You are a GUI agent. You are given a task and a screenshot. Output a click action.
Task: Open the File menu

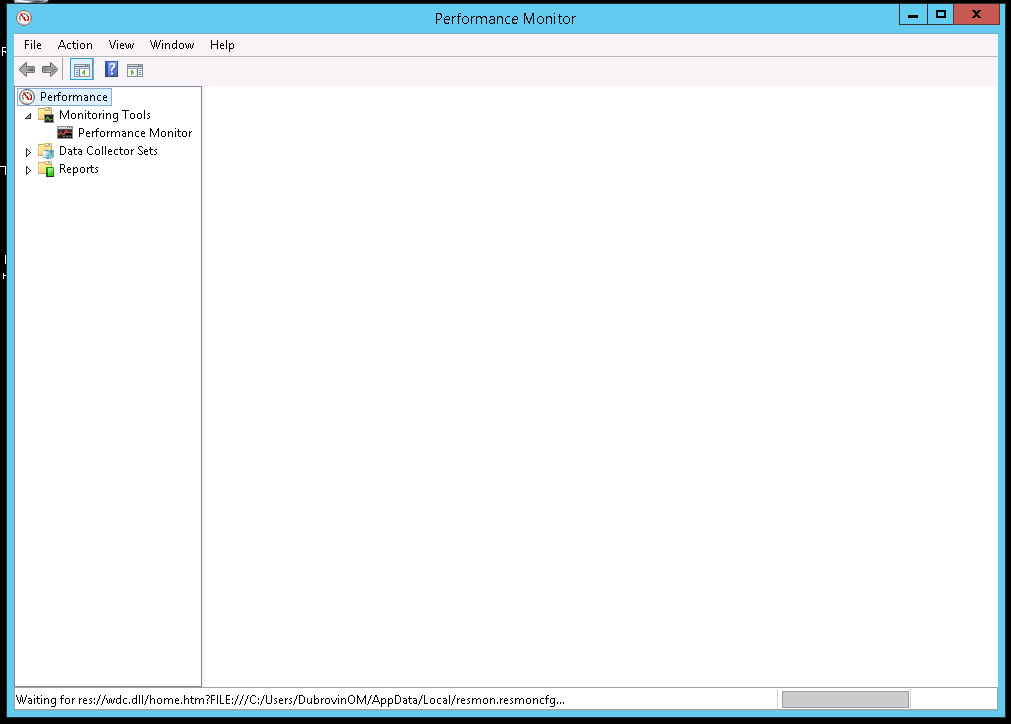point(33,44)
